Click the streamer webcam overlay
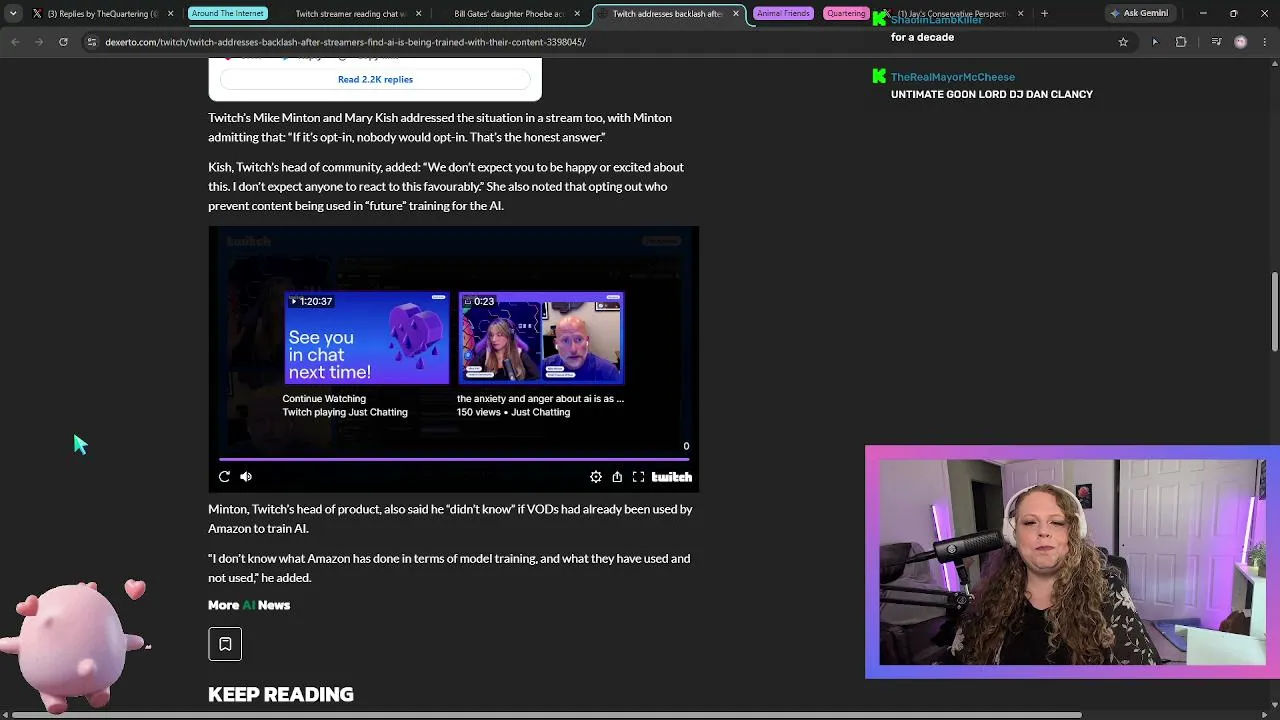This screenshot has height=720, width=1280. (x=1072, y=562)
